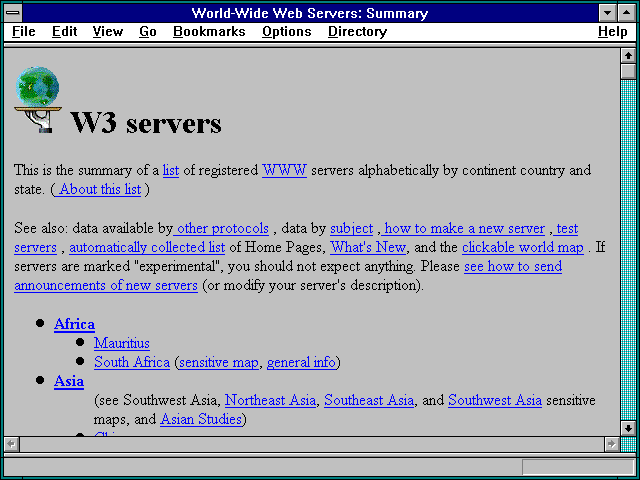Open the Asia continent link
640x480 pixels.
click(69, 381)
